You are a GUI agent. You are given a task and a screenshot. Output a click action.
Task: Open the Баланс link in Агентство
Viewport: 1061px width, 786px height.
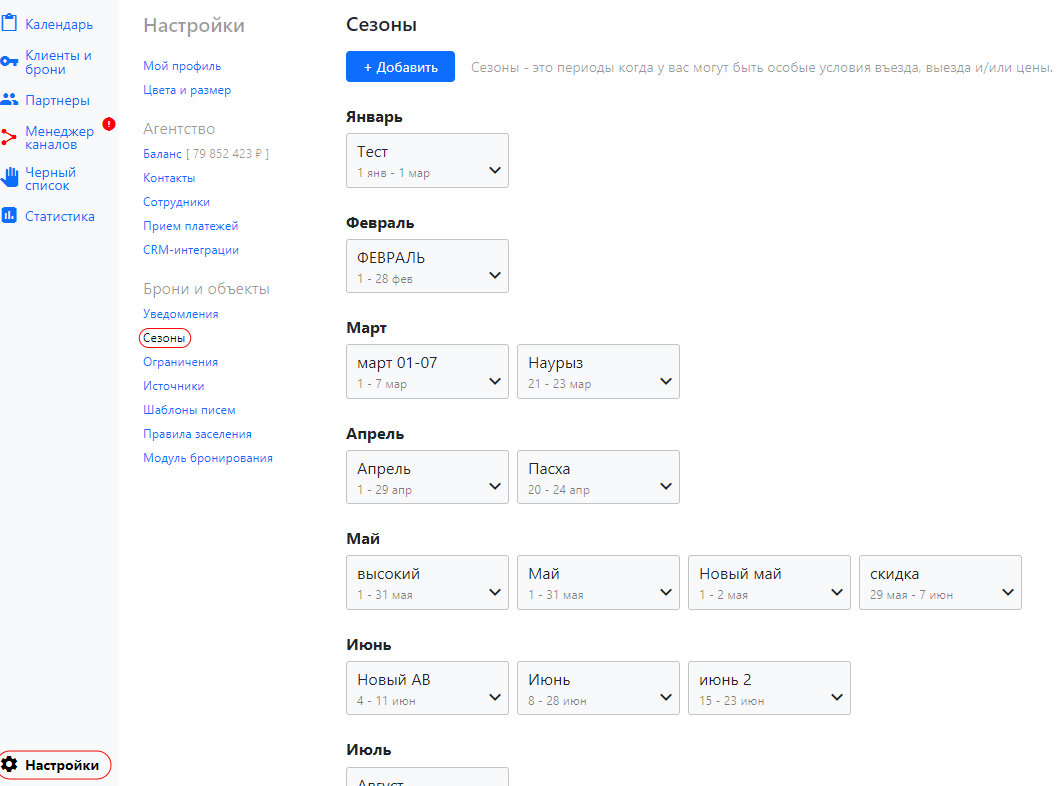pyautogui.click(x=162, y=154)
